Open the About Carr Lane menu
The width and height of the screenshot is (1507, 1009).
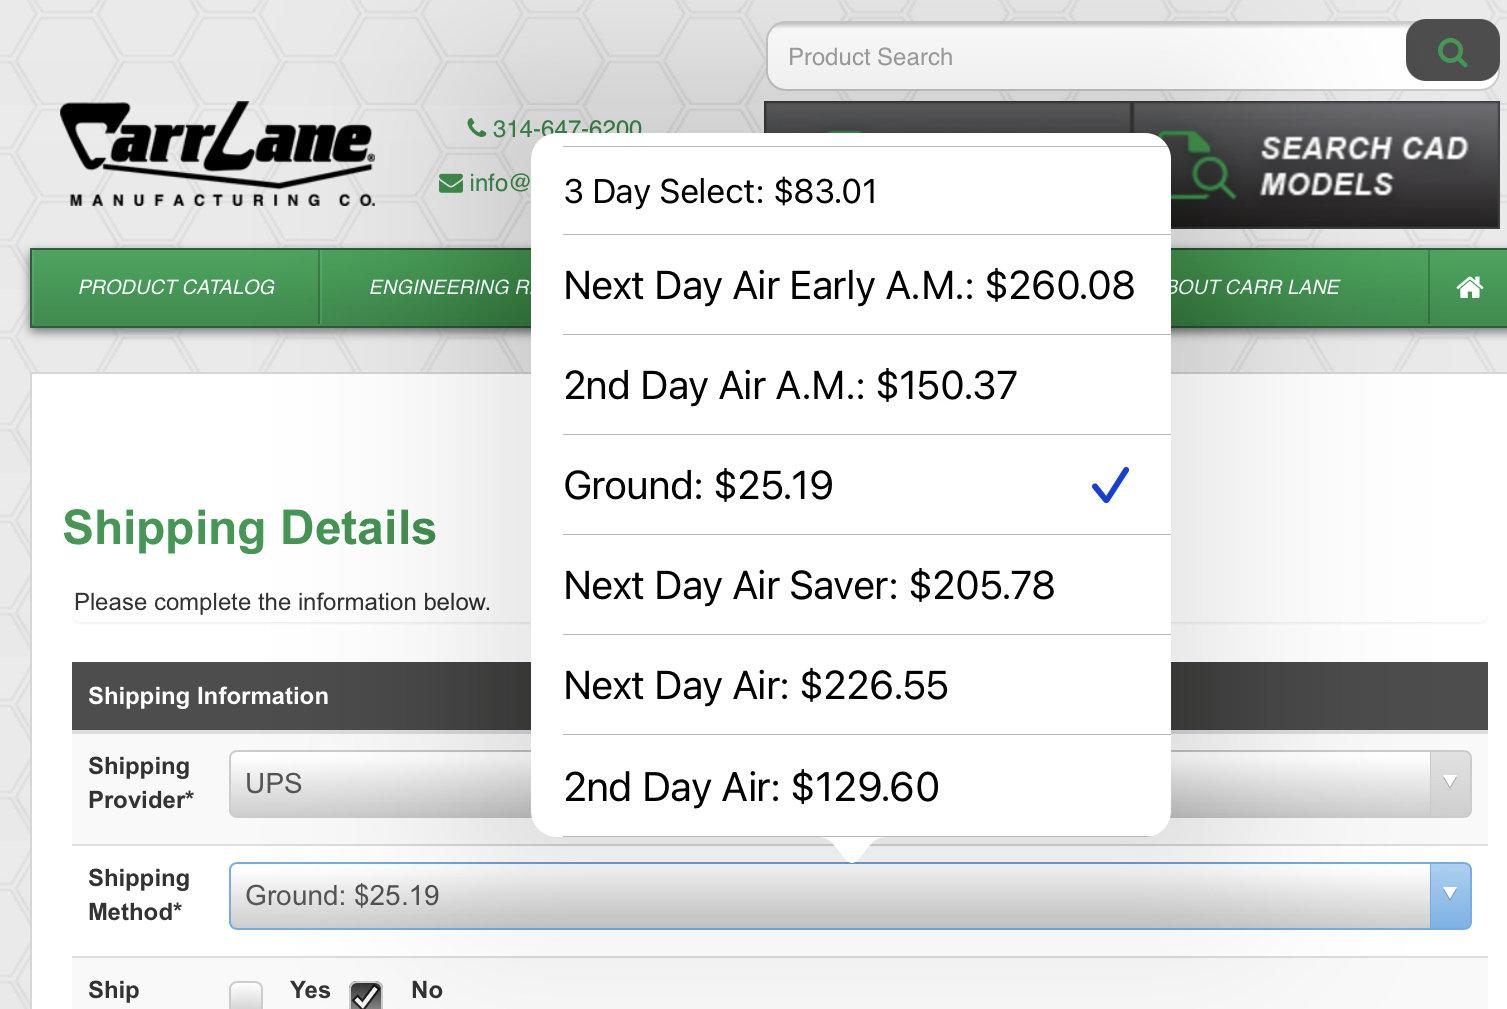tap(1255, 288)
